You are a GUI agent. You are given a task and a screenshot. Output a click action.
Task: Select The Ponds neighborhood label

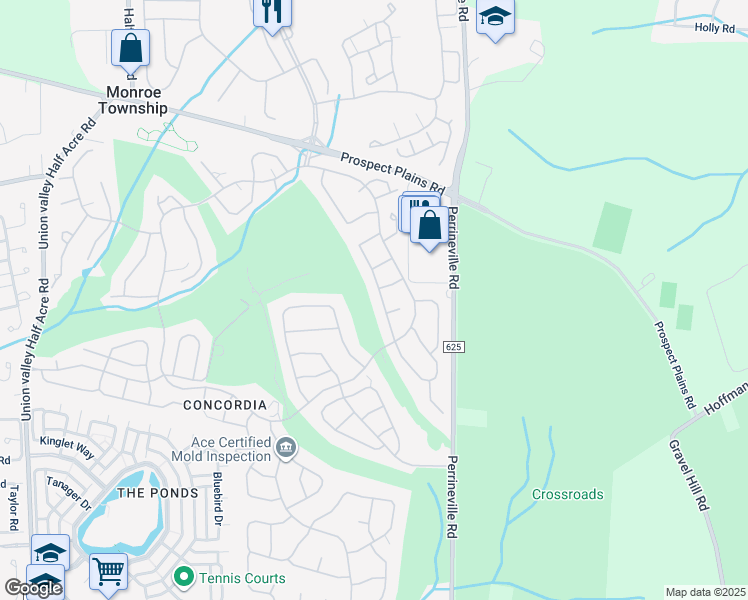[x=158, y=493]
